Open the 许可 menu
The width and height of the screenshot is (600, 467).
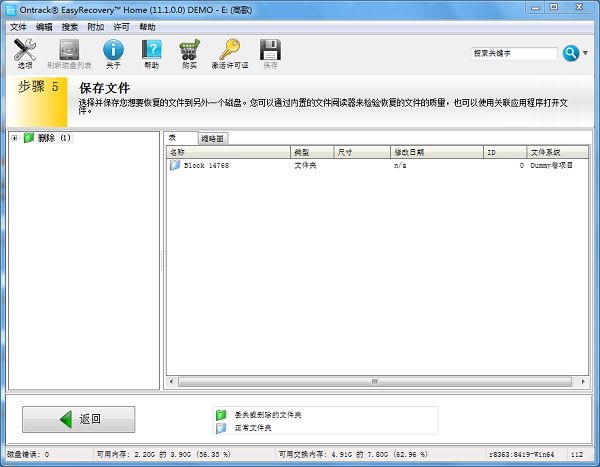tap(121, 27)
